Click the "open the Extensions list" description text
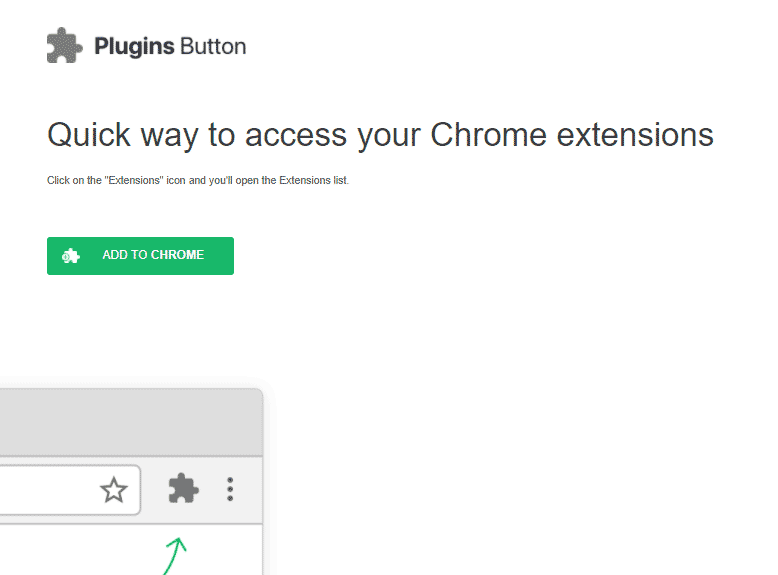This screenshot has height=575, width=778. coord(292,180)
